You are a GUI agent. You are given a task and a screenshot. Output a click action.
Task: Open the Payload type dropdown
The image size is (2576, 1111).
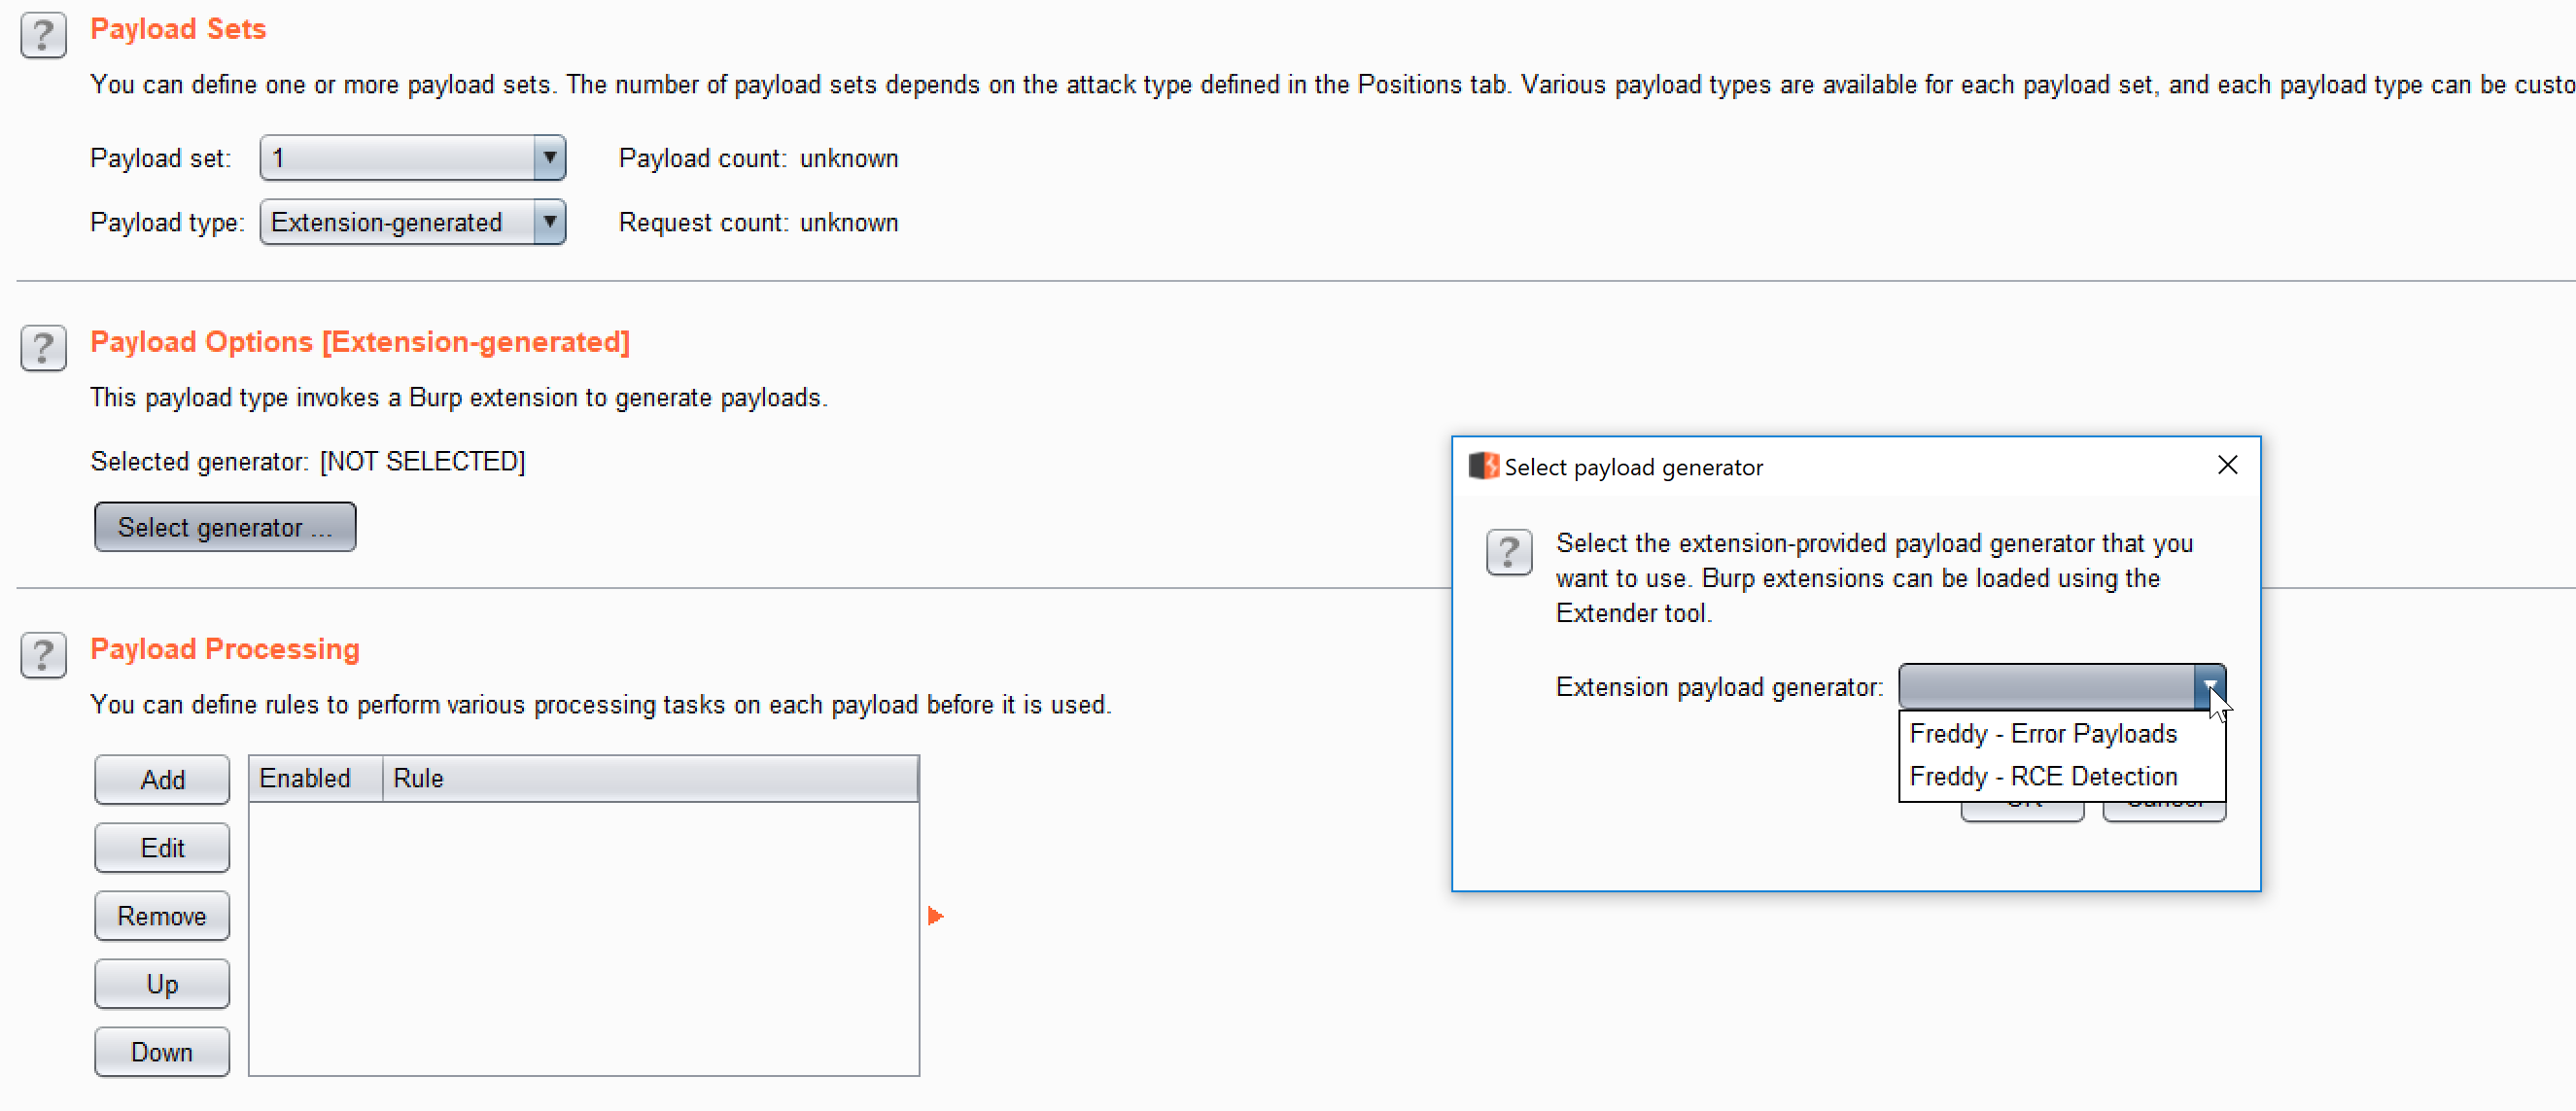coord(549,222)
